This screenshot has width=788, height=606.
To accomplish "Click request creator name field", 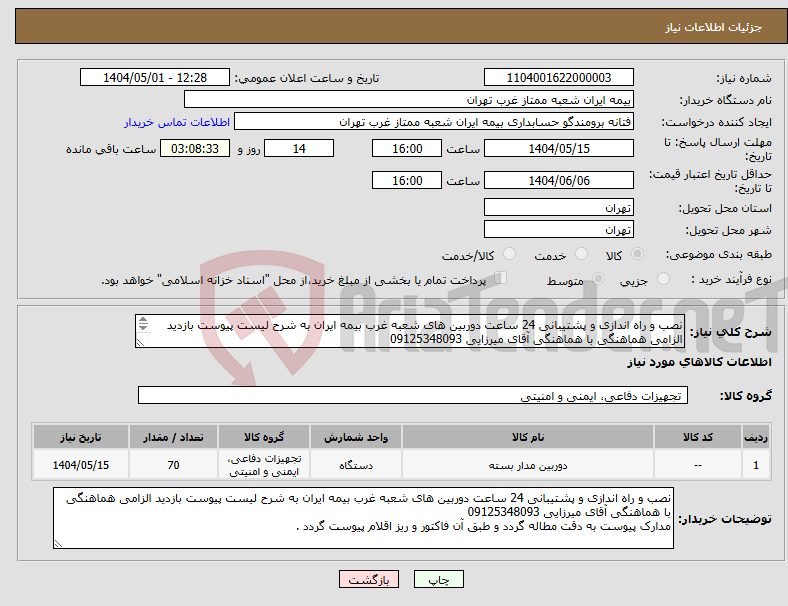I will [434, 122].
